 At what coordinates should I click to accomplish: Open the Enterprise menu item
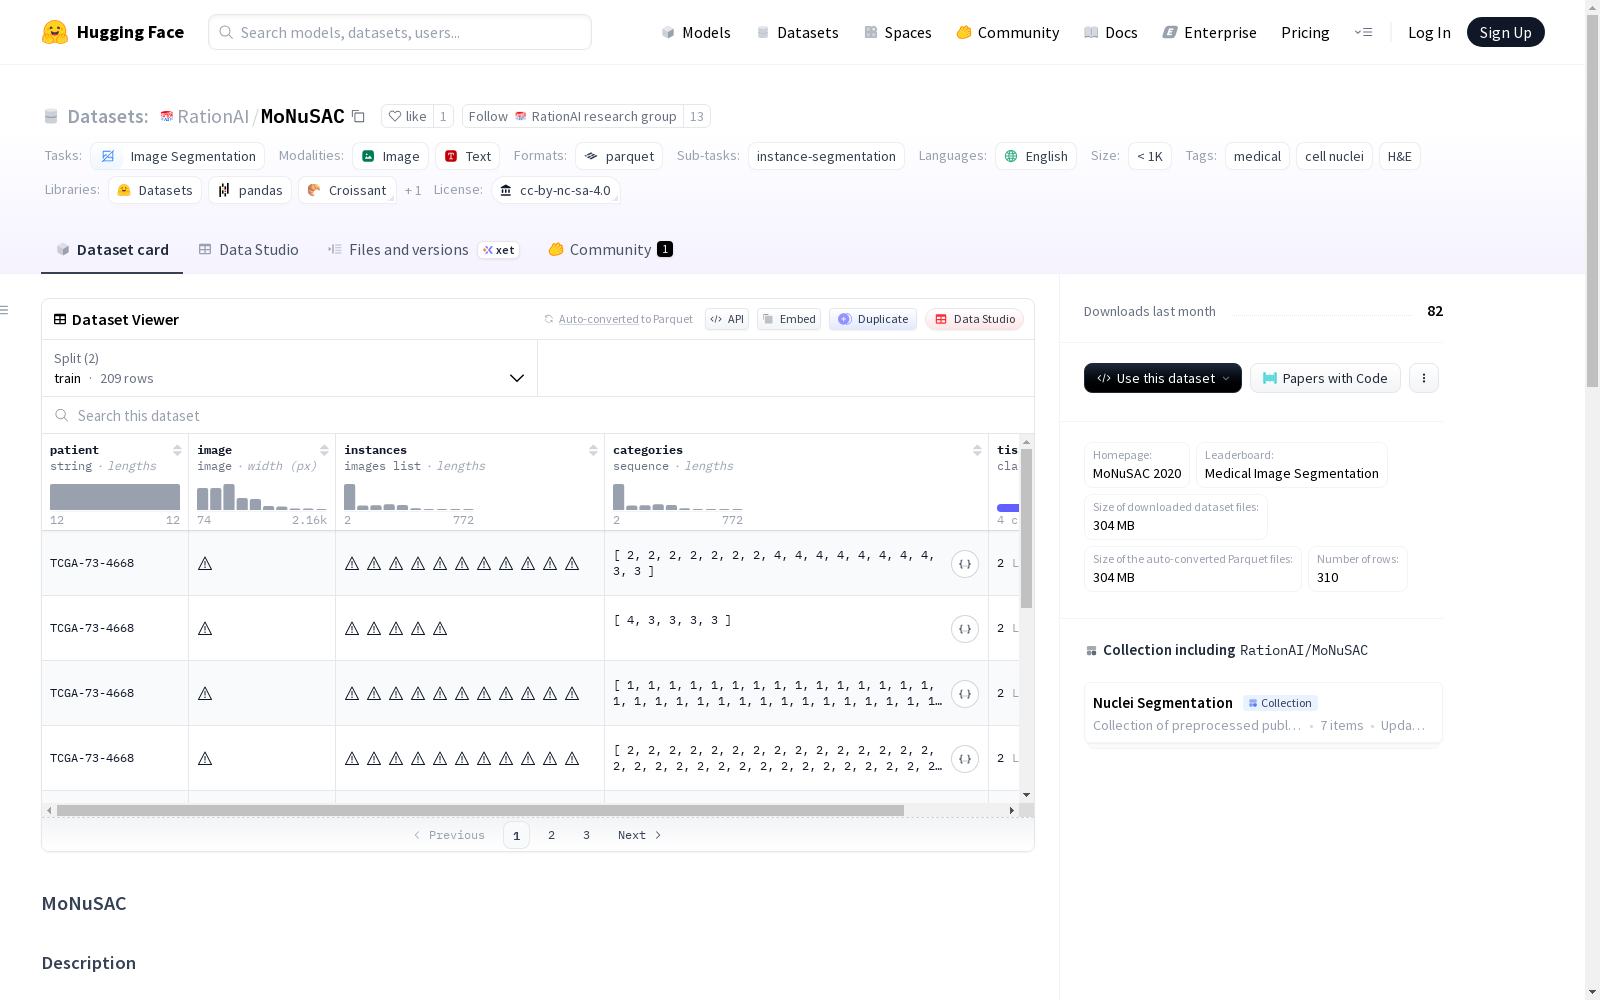tap(1209, 32)
